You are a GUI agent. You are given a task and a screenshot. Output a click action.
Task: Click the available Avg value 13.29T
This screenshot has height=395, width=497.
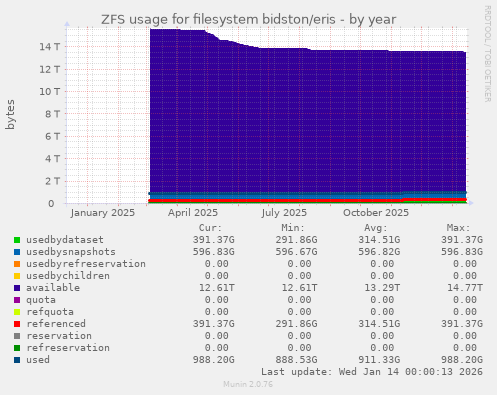point(382,288)
